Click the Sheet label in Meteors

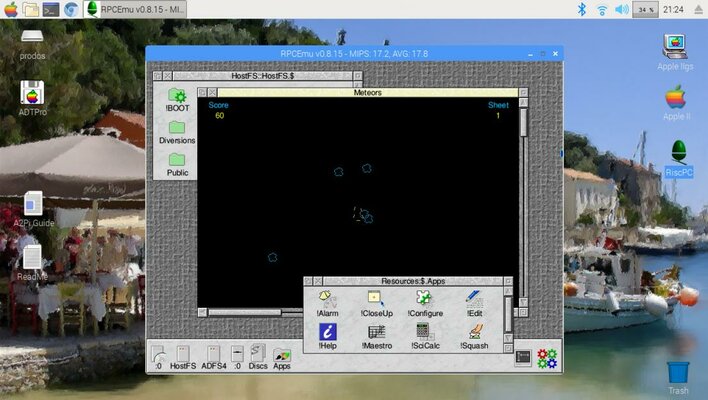click(498, 105)
